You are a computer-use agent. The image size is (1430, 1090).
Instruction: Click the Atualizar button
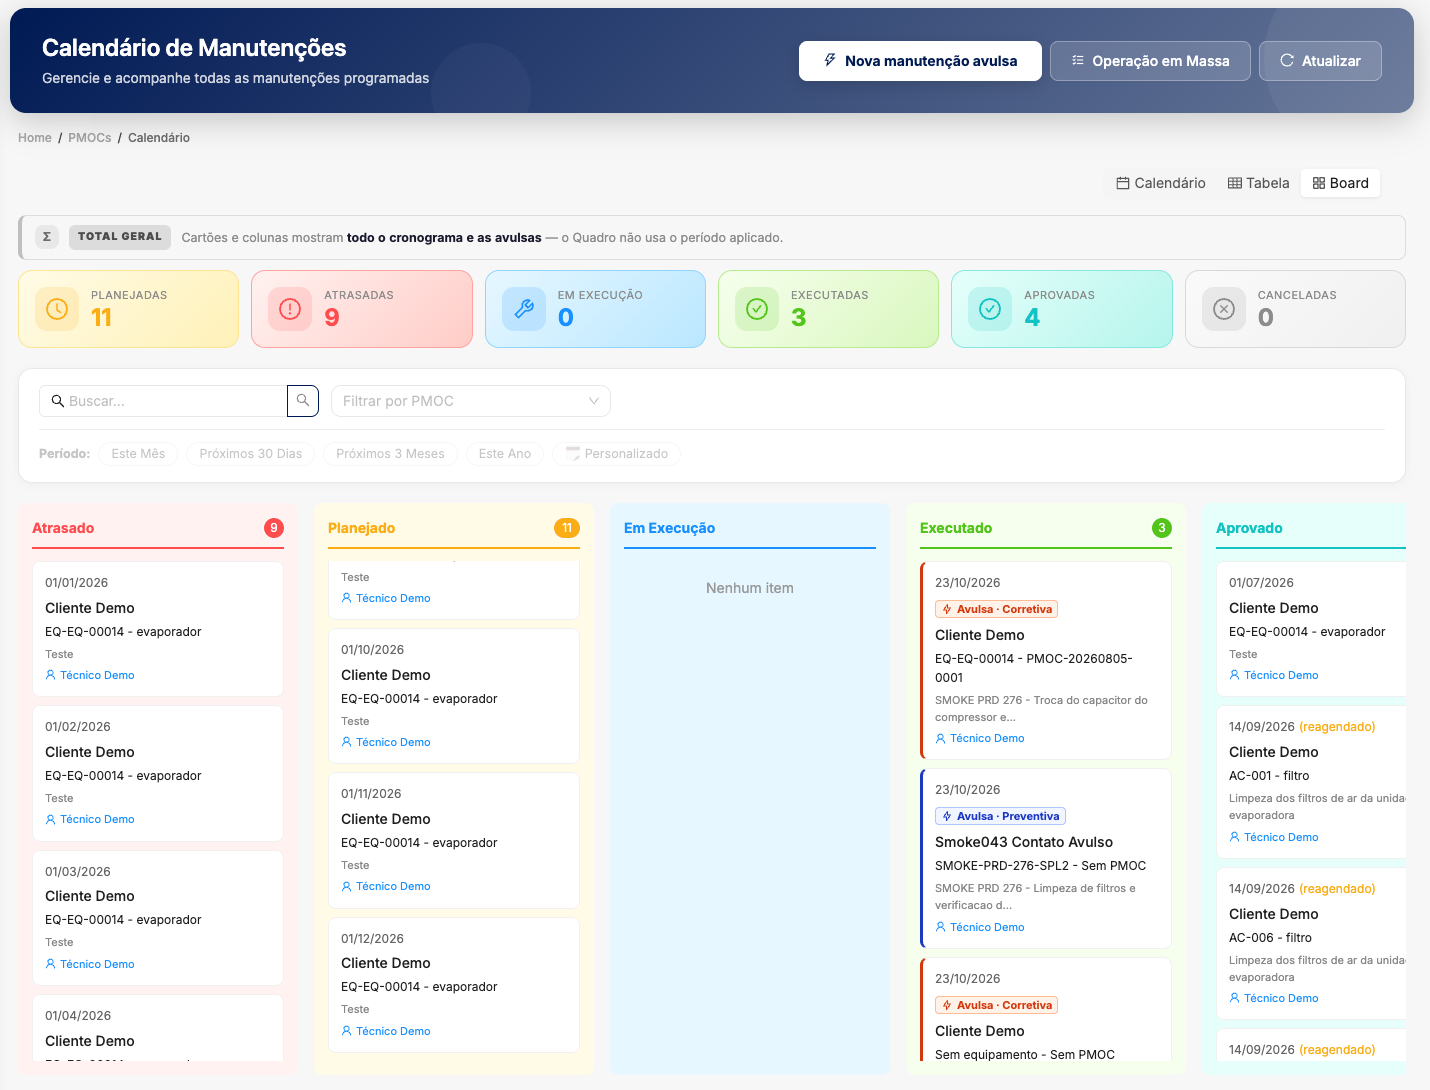coord(1320,61)
